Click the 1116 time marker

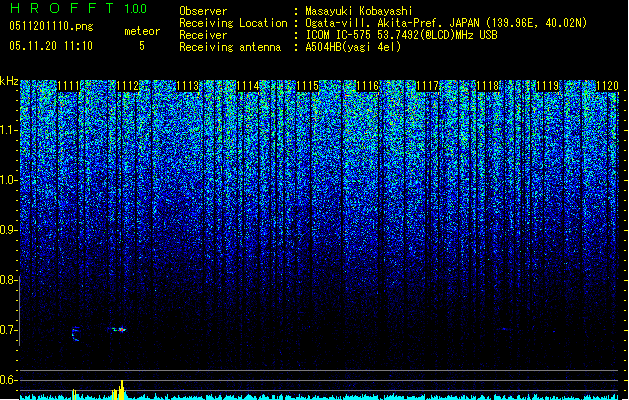(x=367, y=86)
